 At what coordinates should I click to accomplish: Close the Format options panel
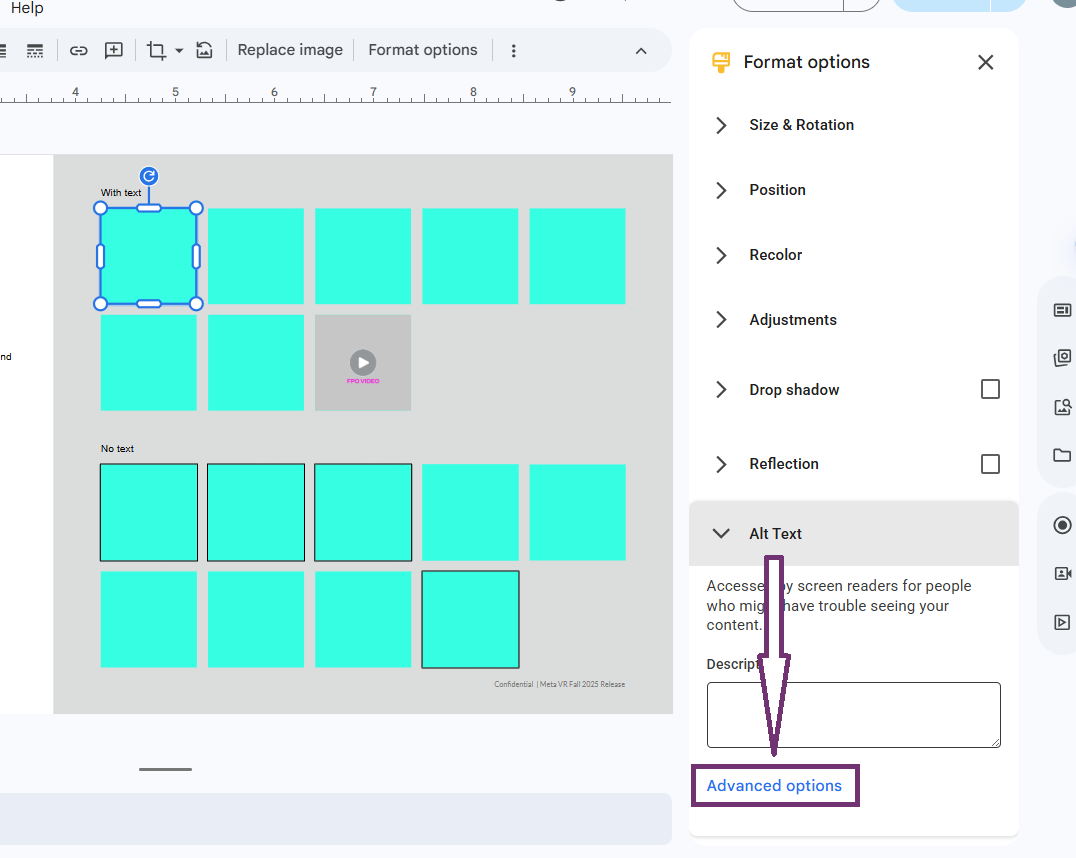pyautogui.click(x=985, y=62)
